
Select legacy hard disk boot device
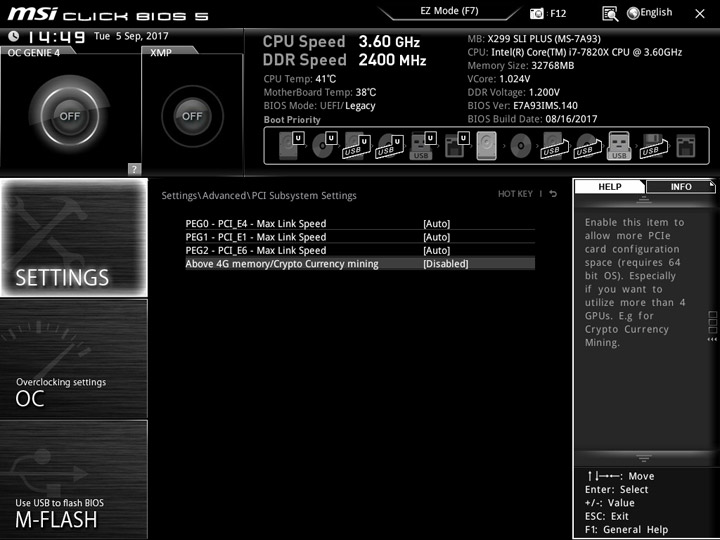pyautogui.click(x=486, y=146)
